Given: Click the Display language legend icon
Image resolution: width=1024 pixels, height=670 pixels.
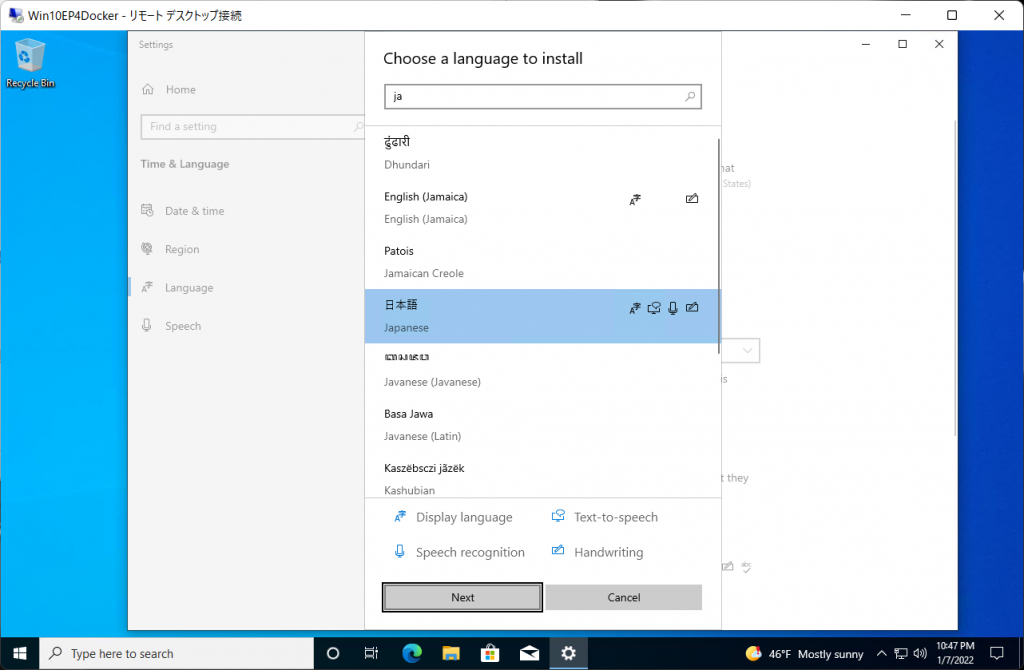Looking at the screenshot, I should 400,517.
